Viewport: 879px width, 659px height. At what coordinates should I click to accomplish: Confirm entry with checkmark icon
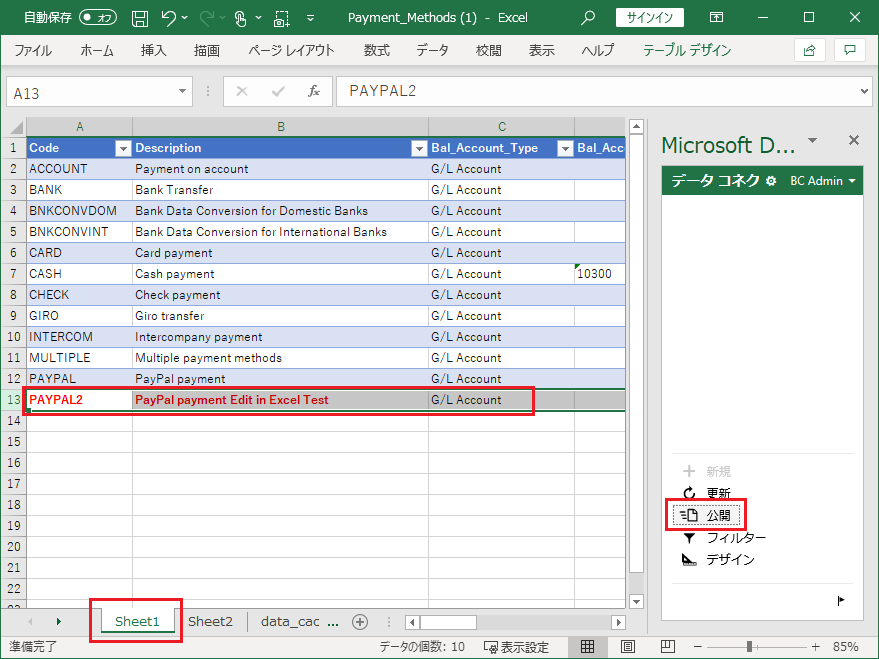click(x=277, y=91)
